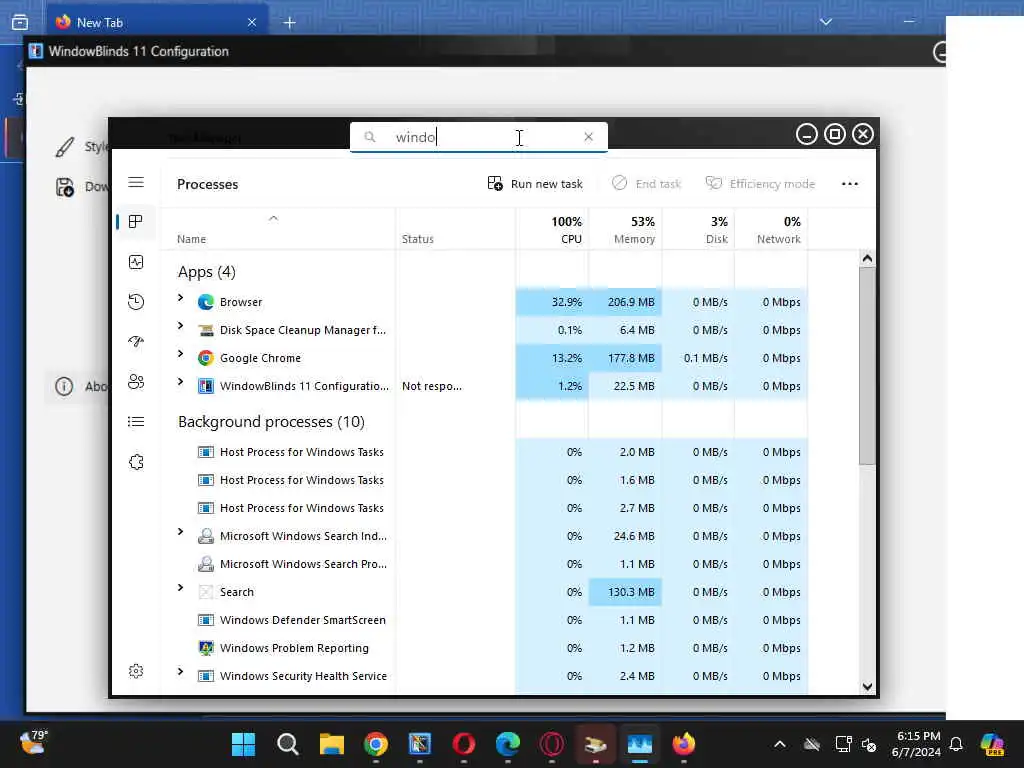1024x768 pixels.
Task: Expand Disk Space Cleanup Manager process
Action: (180, 326)
